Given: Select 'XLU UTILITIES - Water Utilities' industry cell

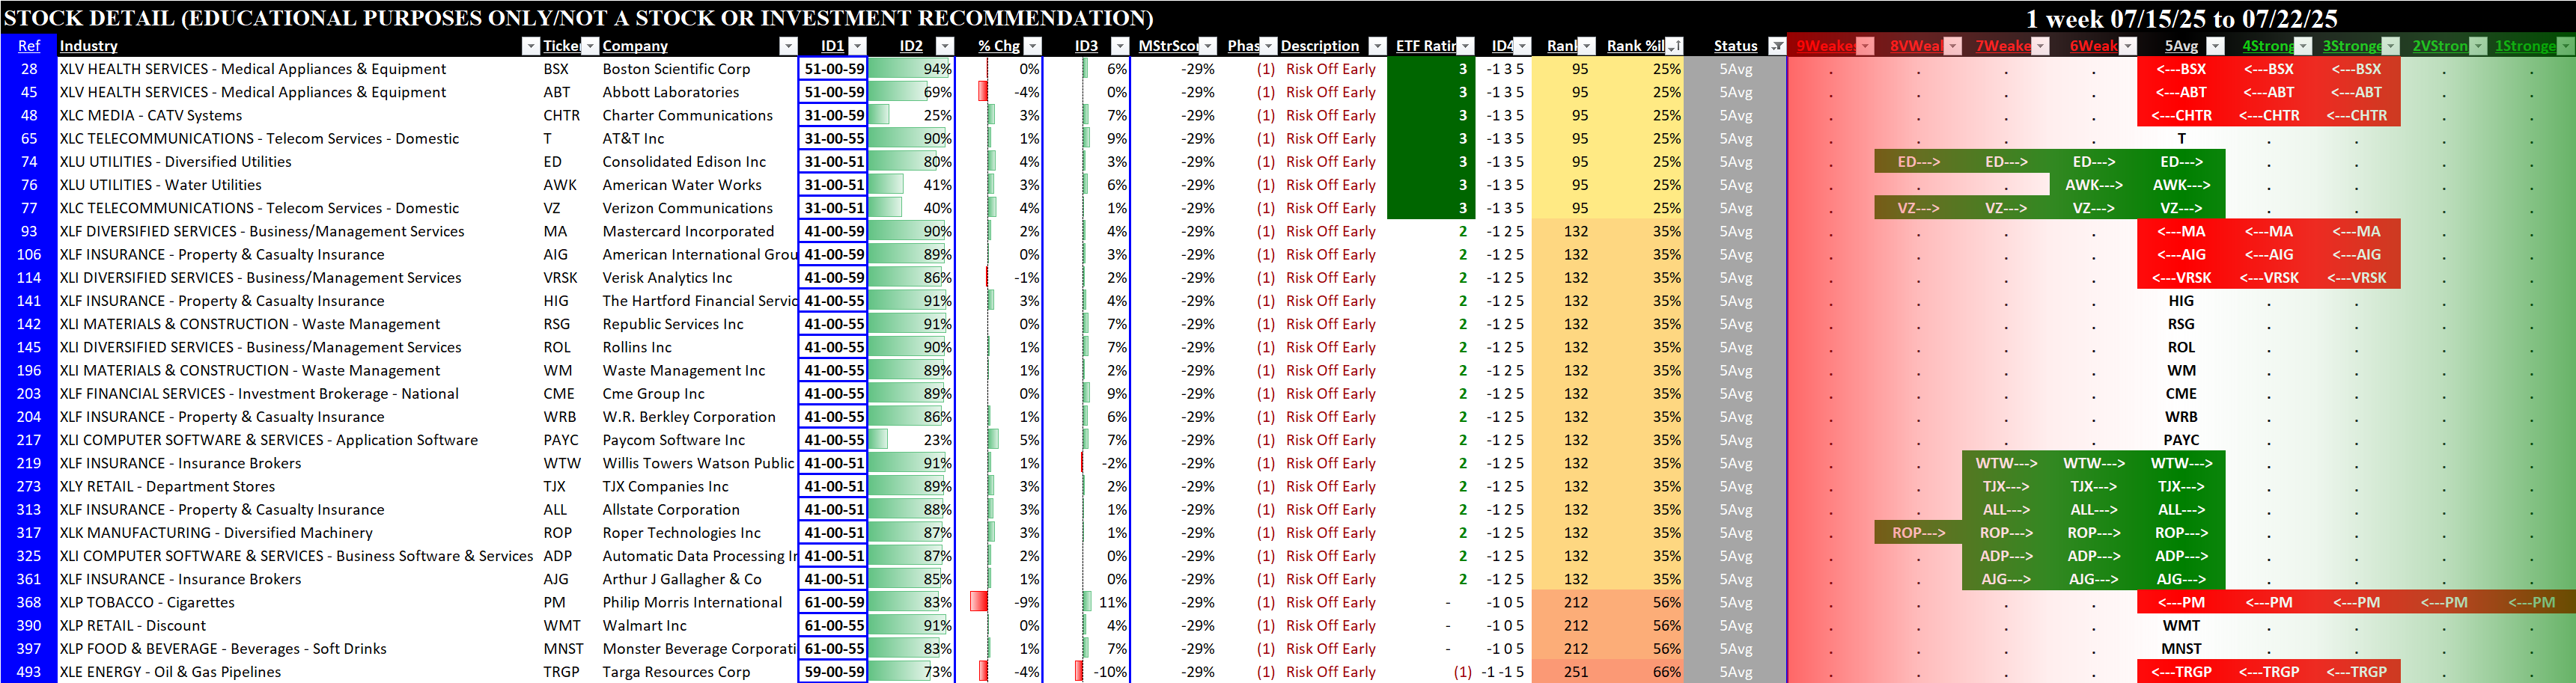Looking at the screenshot, I should (160, 185).
